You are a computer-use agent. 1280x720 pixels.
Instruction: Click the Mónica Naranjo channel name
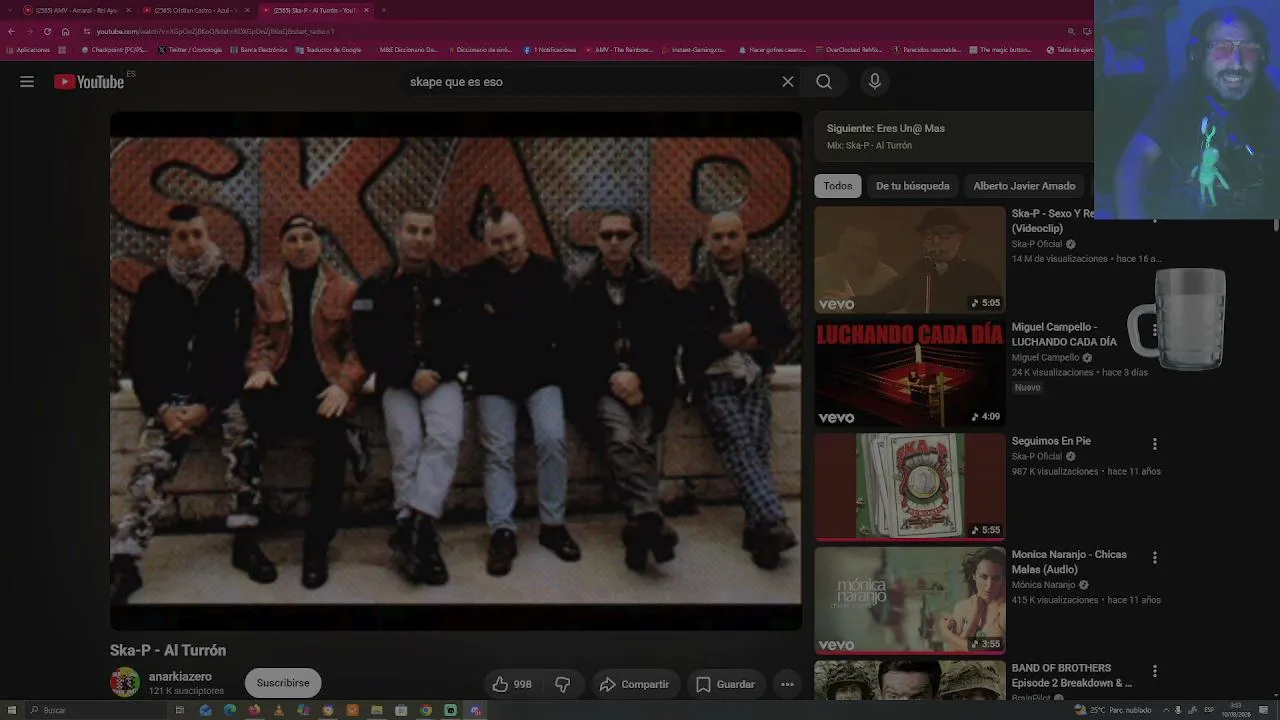click(1043, 585)
